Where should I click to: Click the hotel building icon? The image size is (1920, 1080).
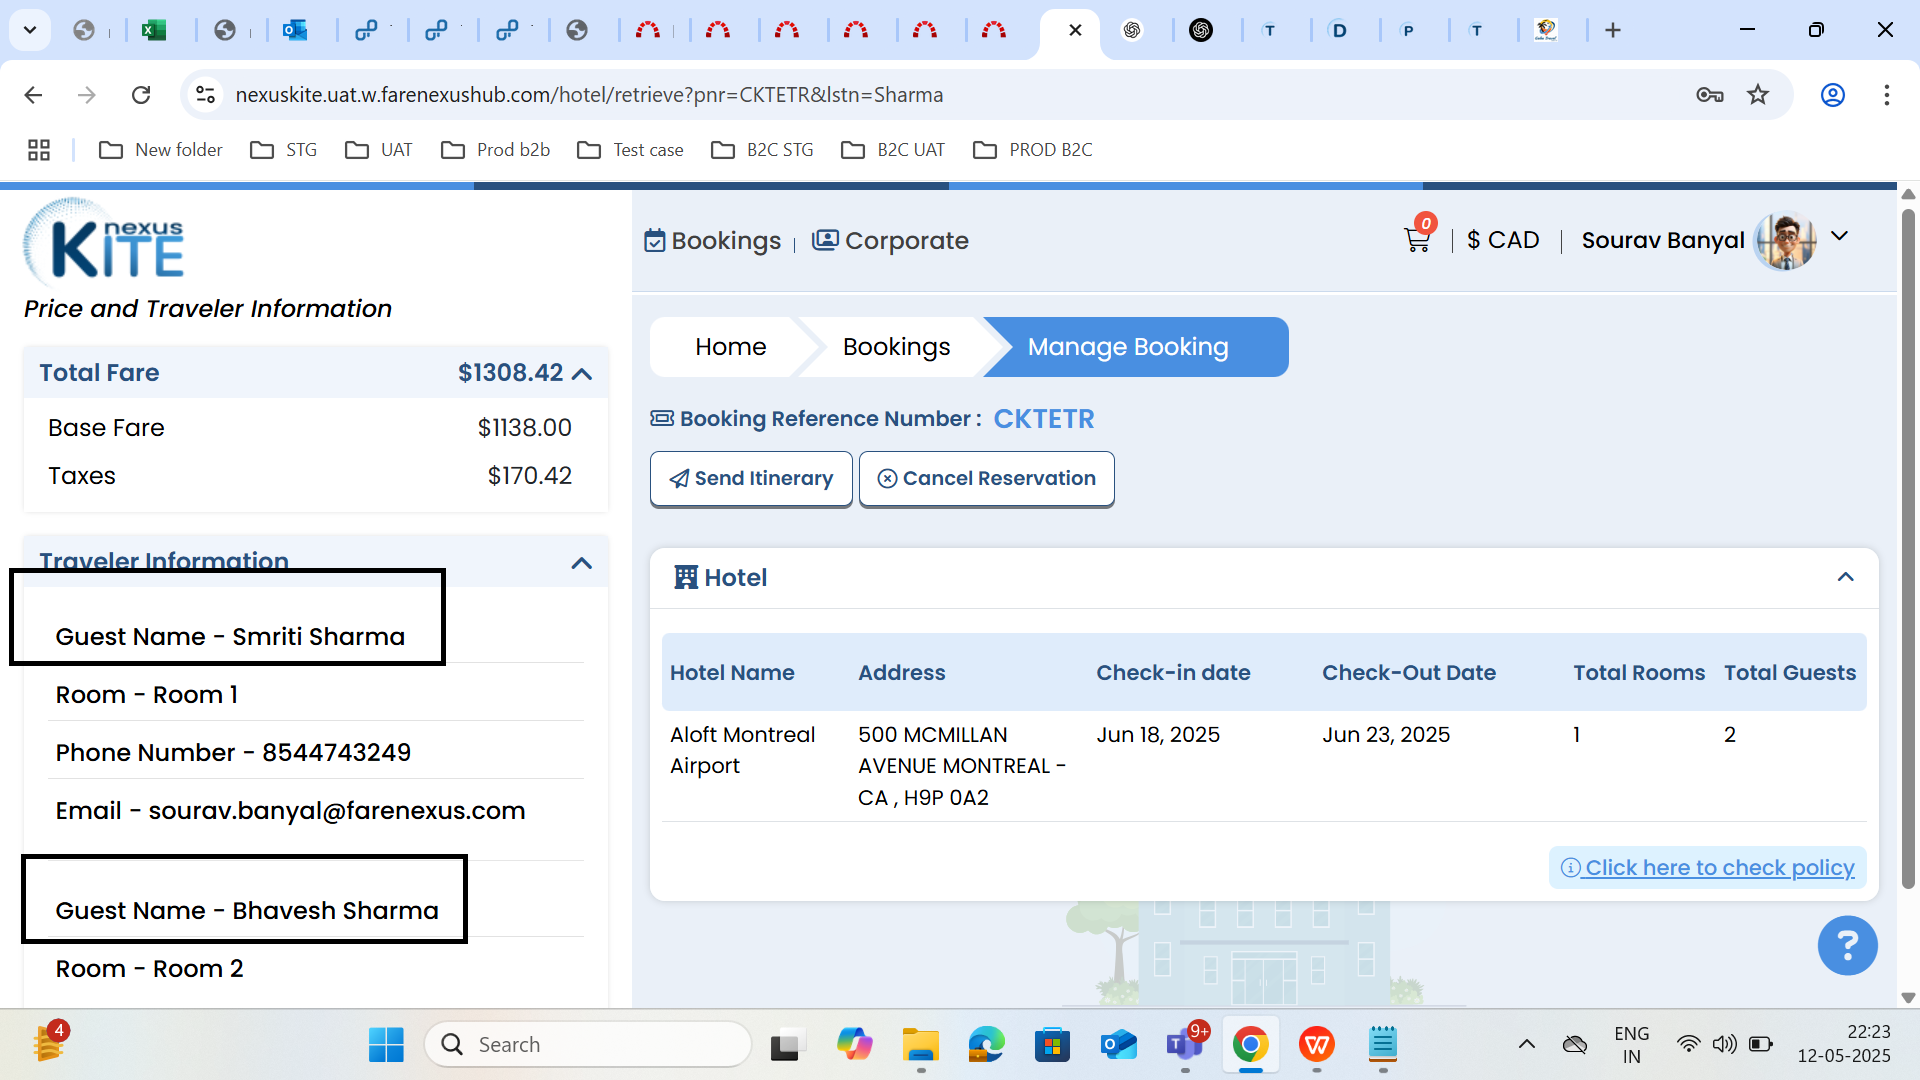[686, 578]
